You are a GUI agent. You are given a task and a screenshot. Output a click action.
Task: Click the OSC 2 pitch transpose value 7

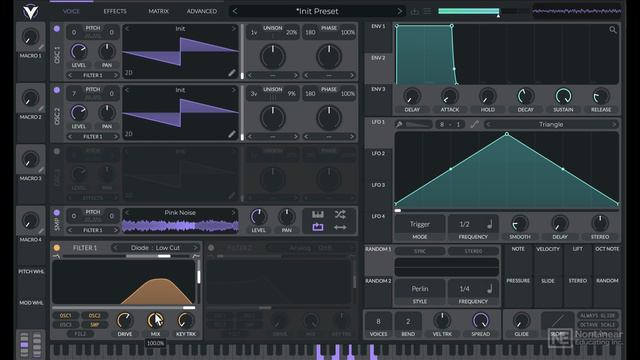pos(74,93)
